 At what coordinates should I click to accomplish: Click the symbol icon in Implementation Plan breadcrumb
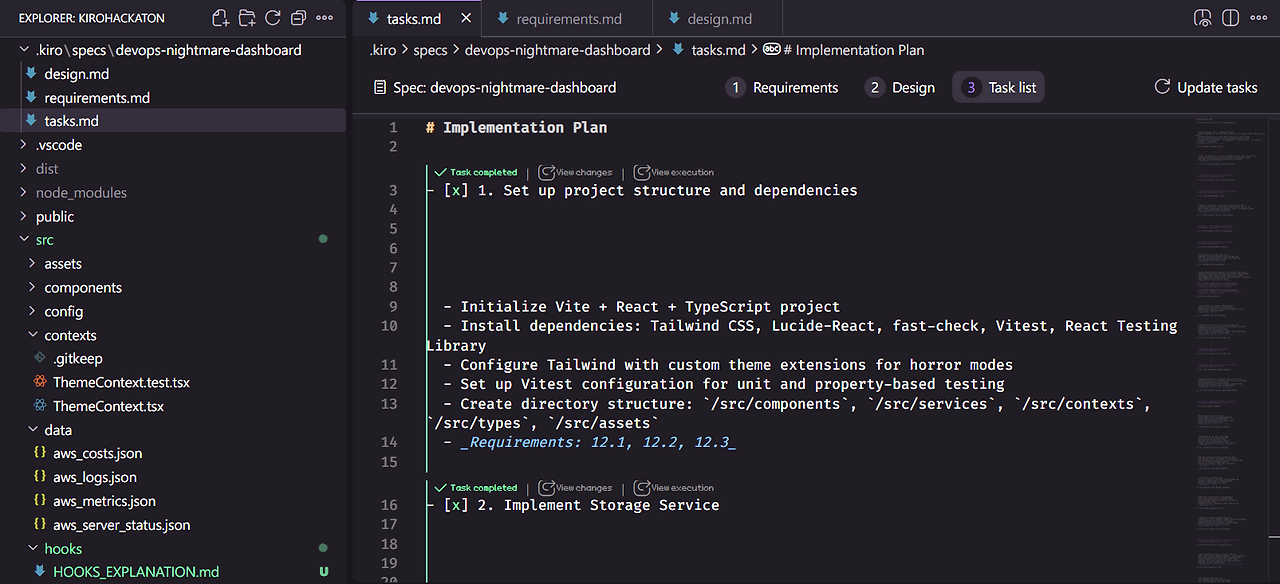(x=771, y=50)
